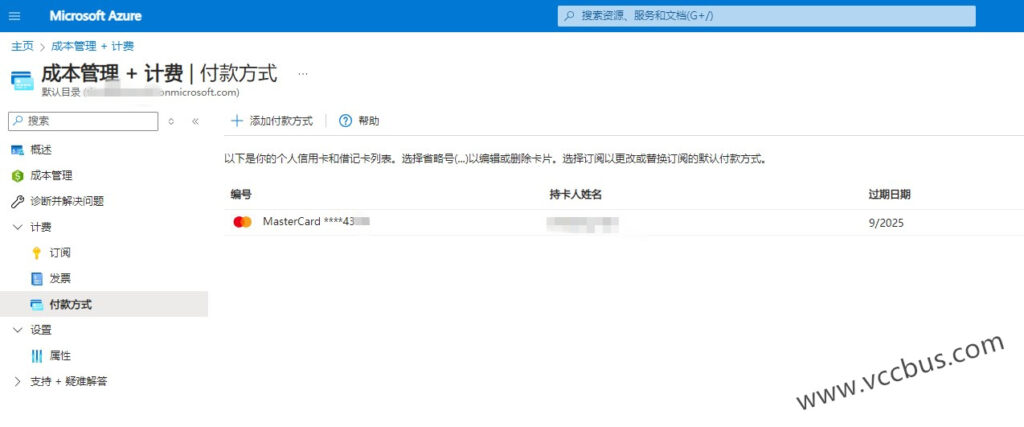Click the top search resources field
This screenshot has height=427, width=1024.
pos(765,16)
